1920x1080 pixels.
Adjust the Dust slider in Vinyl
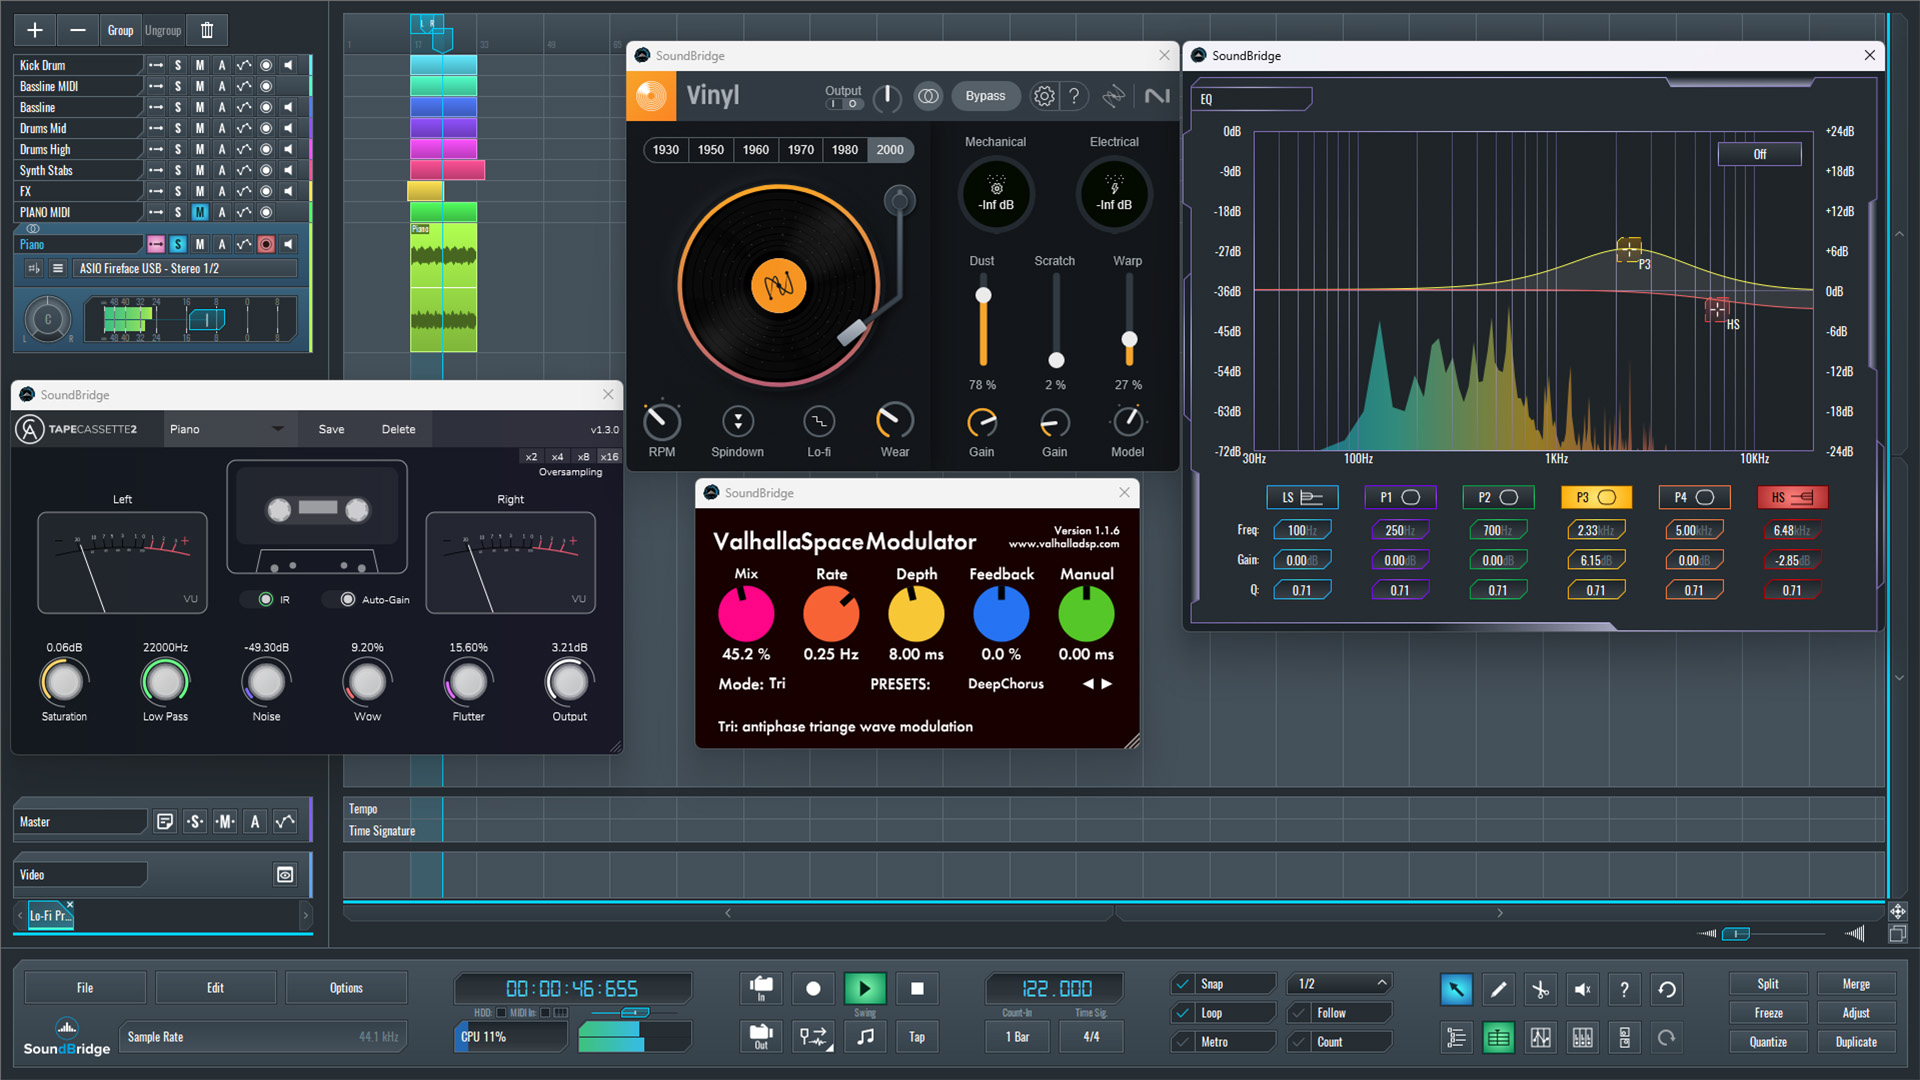pos(983,296)
